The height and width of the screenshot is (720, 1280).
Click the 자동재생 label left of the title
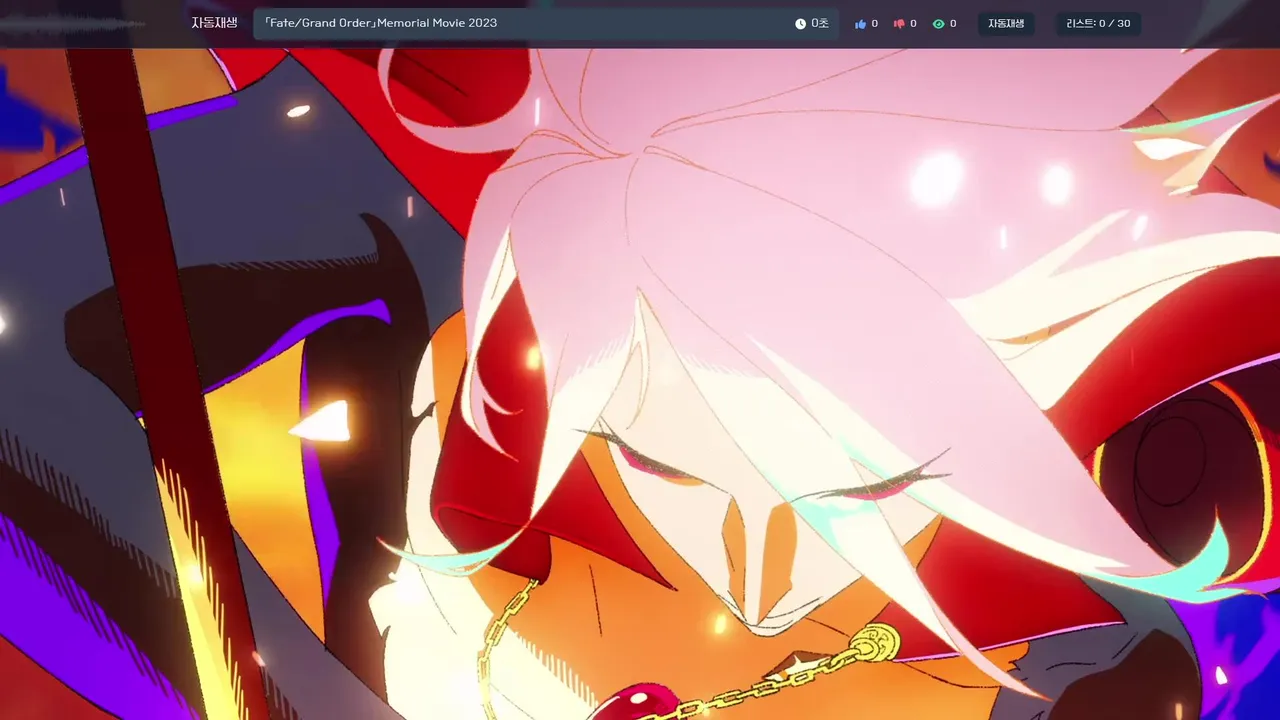214,23
